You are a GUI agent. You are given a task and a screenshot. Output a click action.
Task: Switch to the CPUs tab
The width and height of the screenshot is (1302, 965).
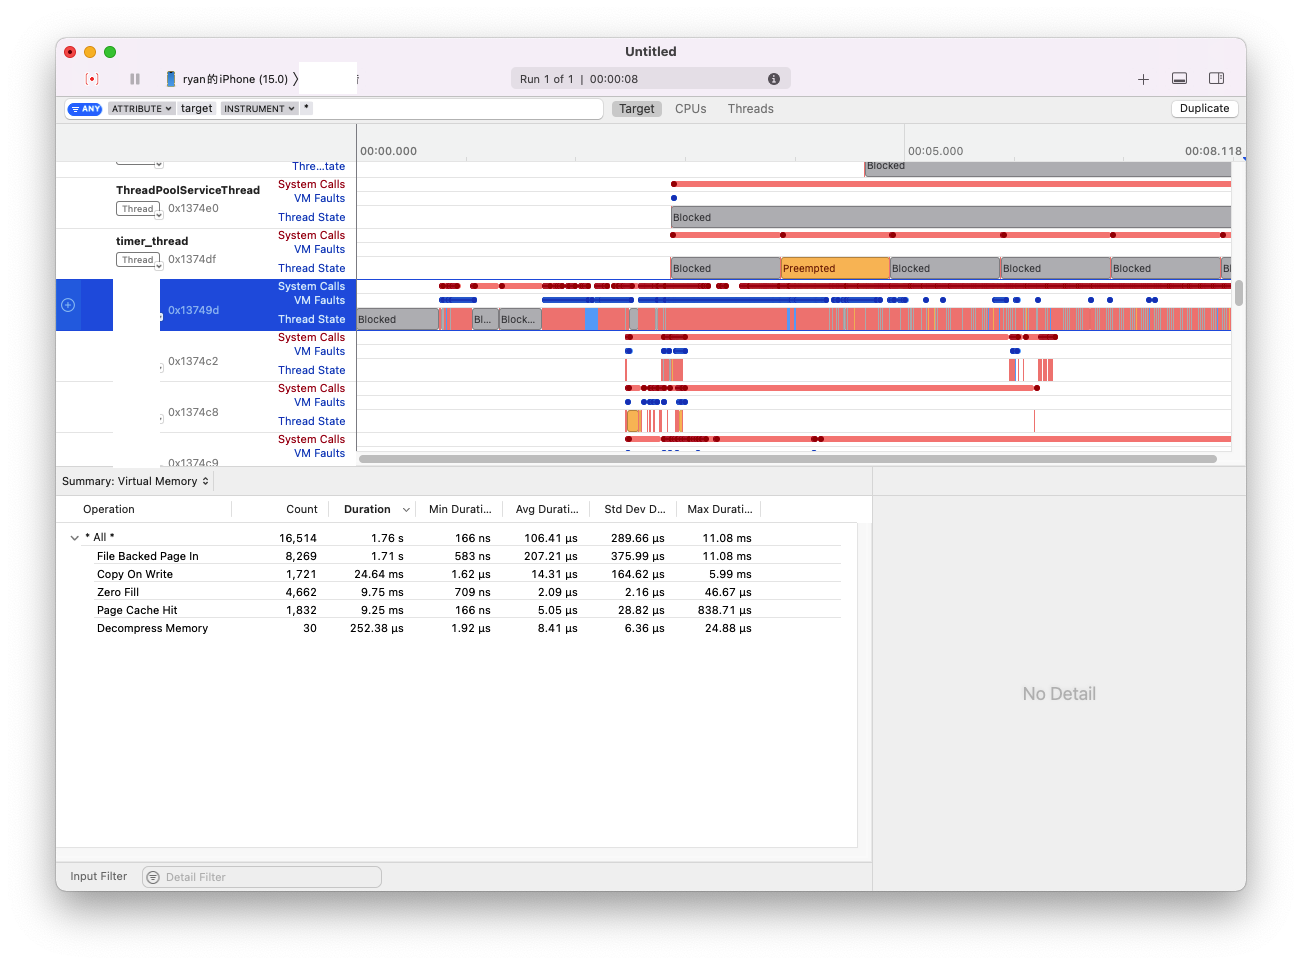[x=690, y=109]
